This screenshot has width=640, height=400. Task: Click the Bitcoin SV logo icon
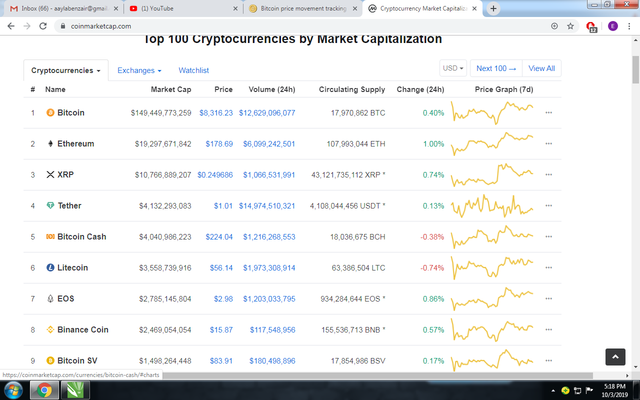(50, 361)
